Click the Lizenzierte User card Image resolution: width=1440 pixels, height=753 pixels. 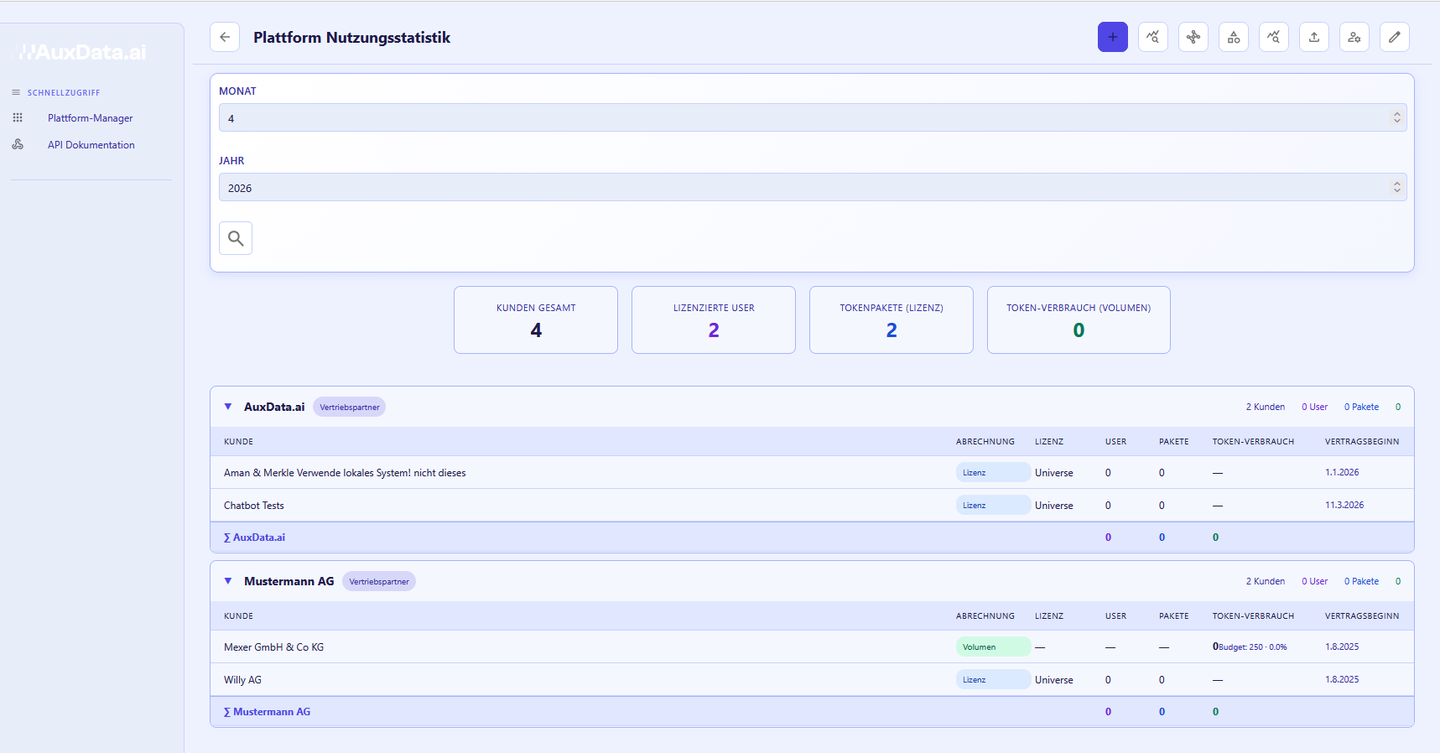click(714, 320)
